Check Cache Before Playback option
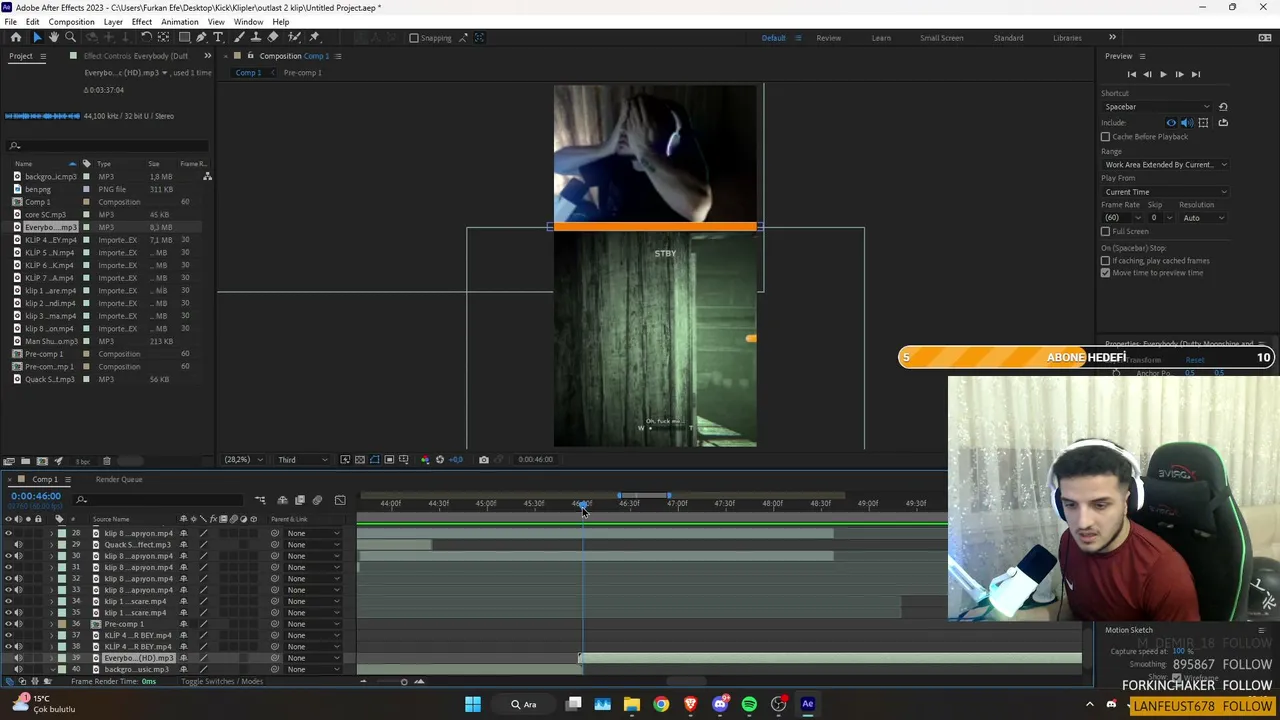The image size is (1280, 720). [x=1105, y=136]
